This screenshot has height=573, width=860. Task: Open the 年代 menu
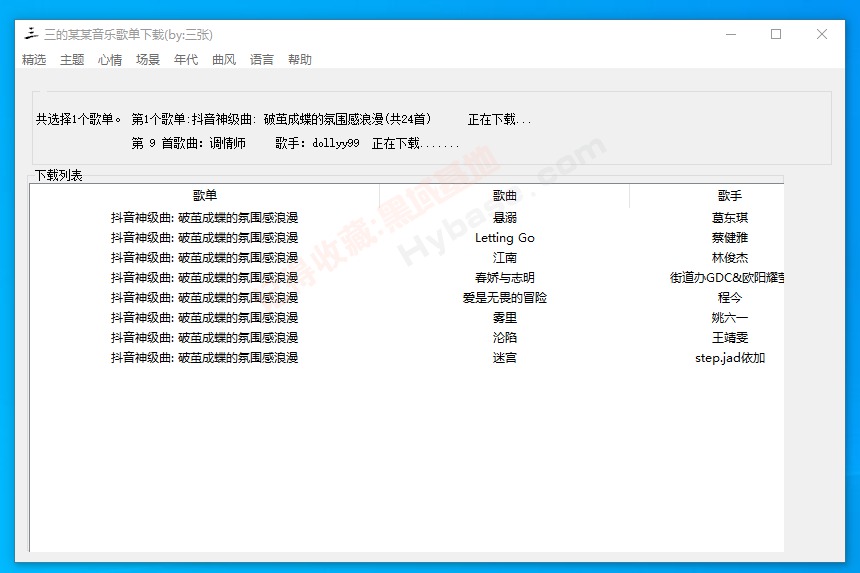click(x=186, y=59)
